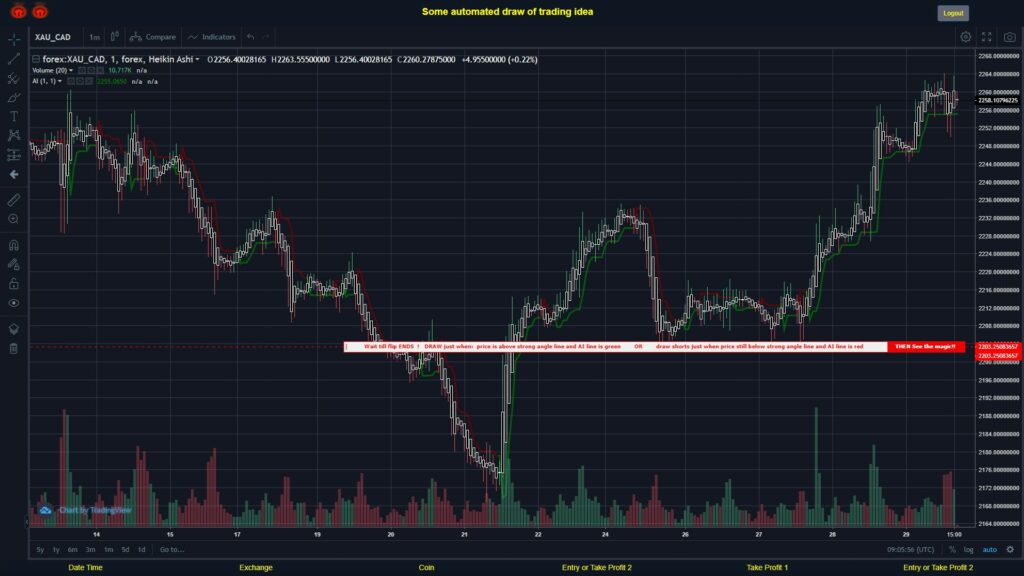1024x576 pixels.
Task: Activate the zoom in magnifier tool
Action: 14,219
